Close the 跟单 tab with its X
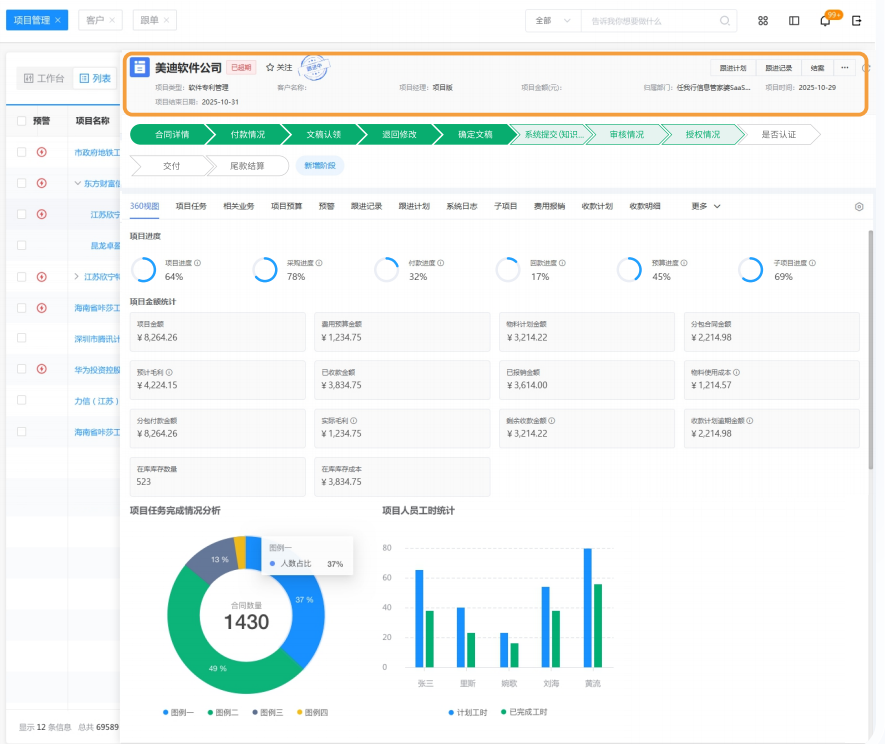The height and width of the screenshot is (744, 885). tap(167, 20)
